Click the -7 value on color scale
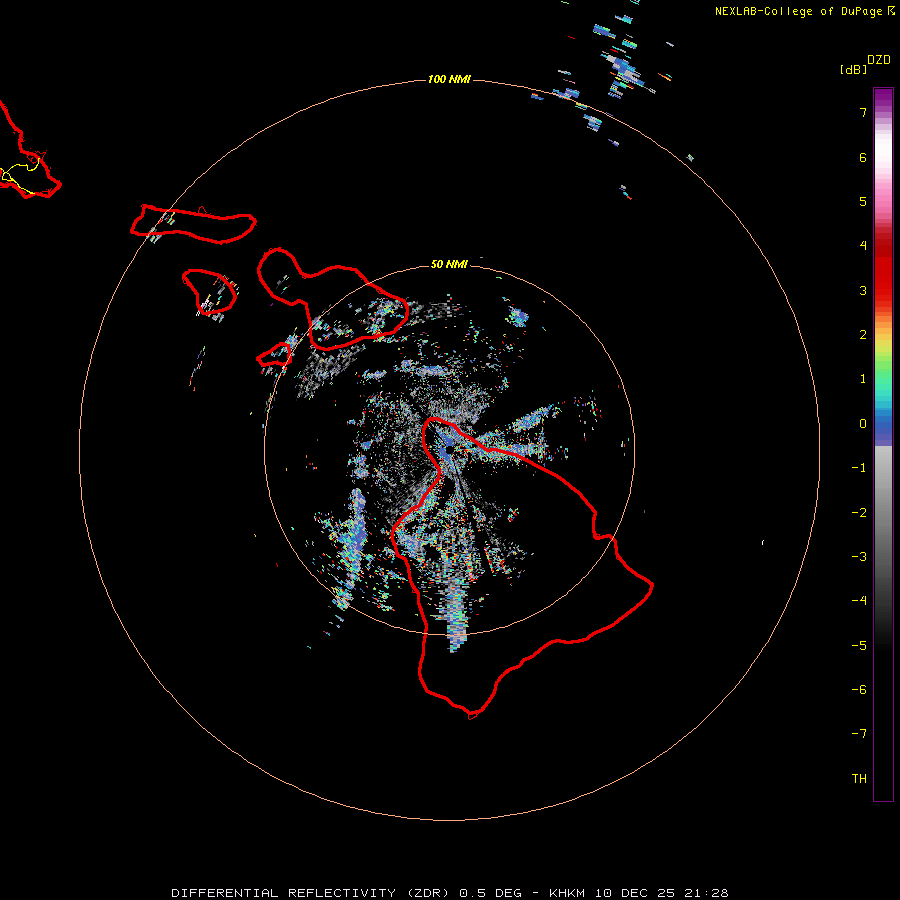 coord(859,734)
